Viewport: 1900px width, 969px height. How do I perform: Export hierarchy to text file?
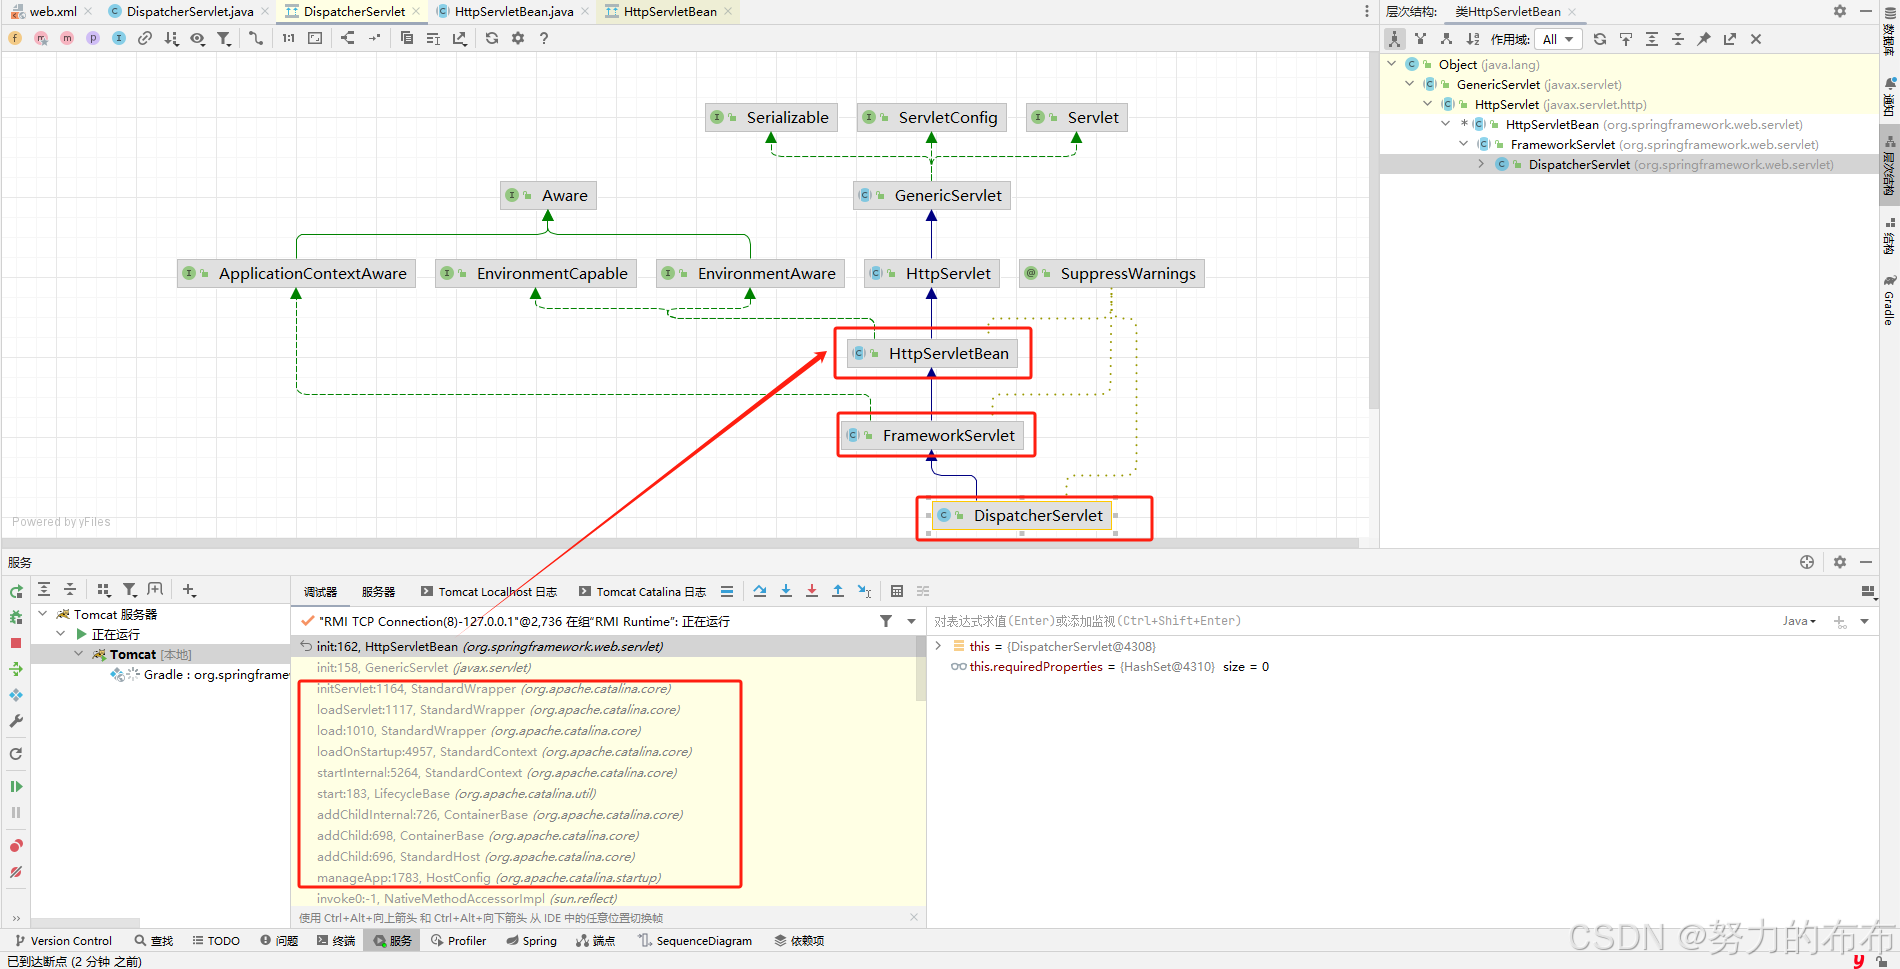click(x=1730, y=39)
